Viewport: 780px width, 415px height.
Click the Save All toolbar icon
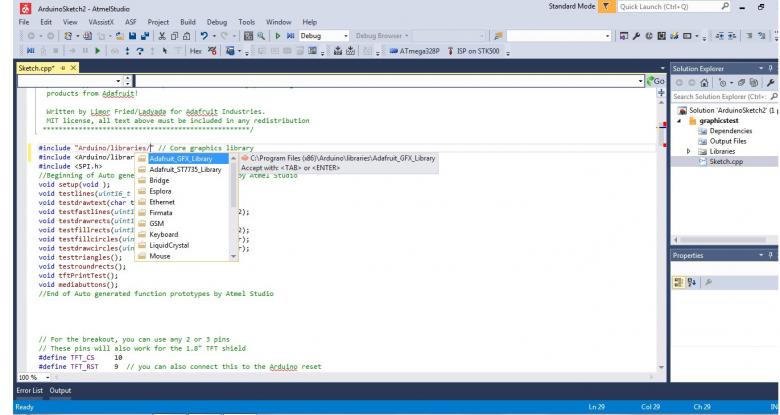[146, 36]
